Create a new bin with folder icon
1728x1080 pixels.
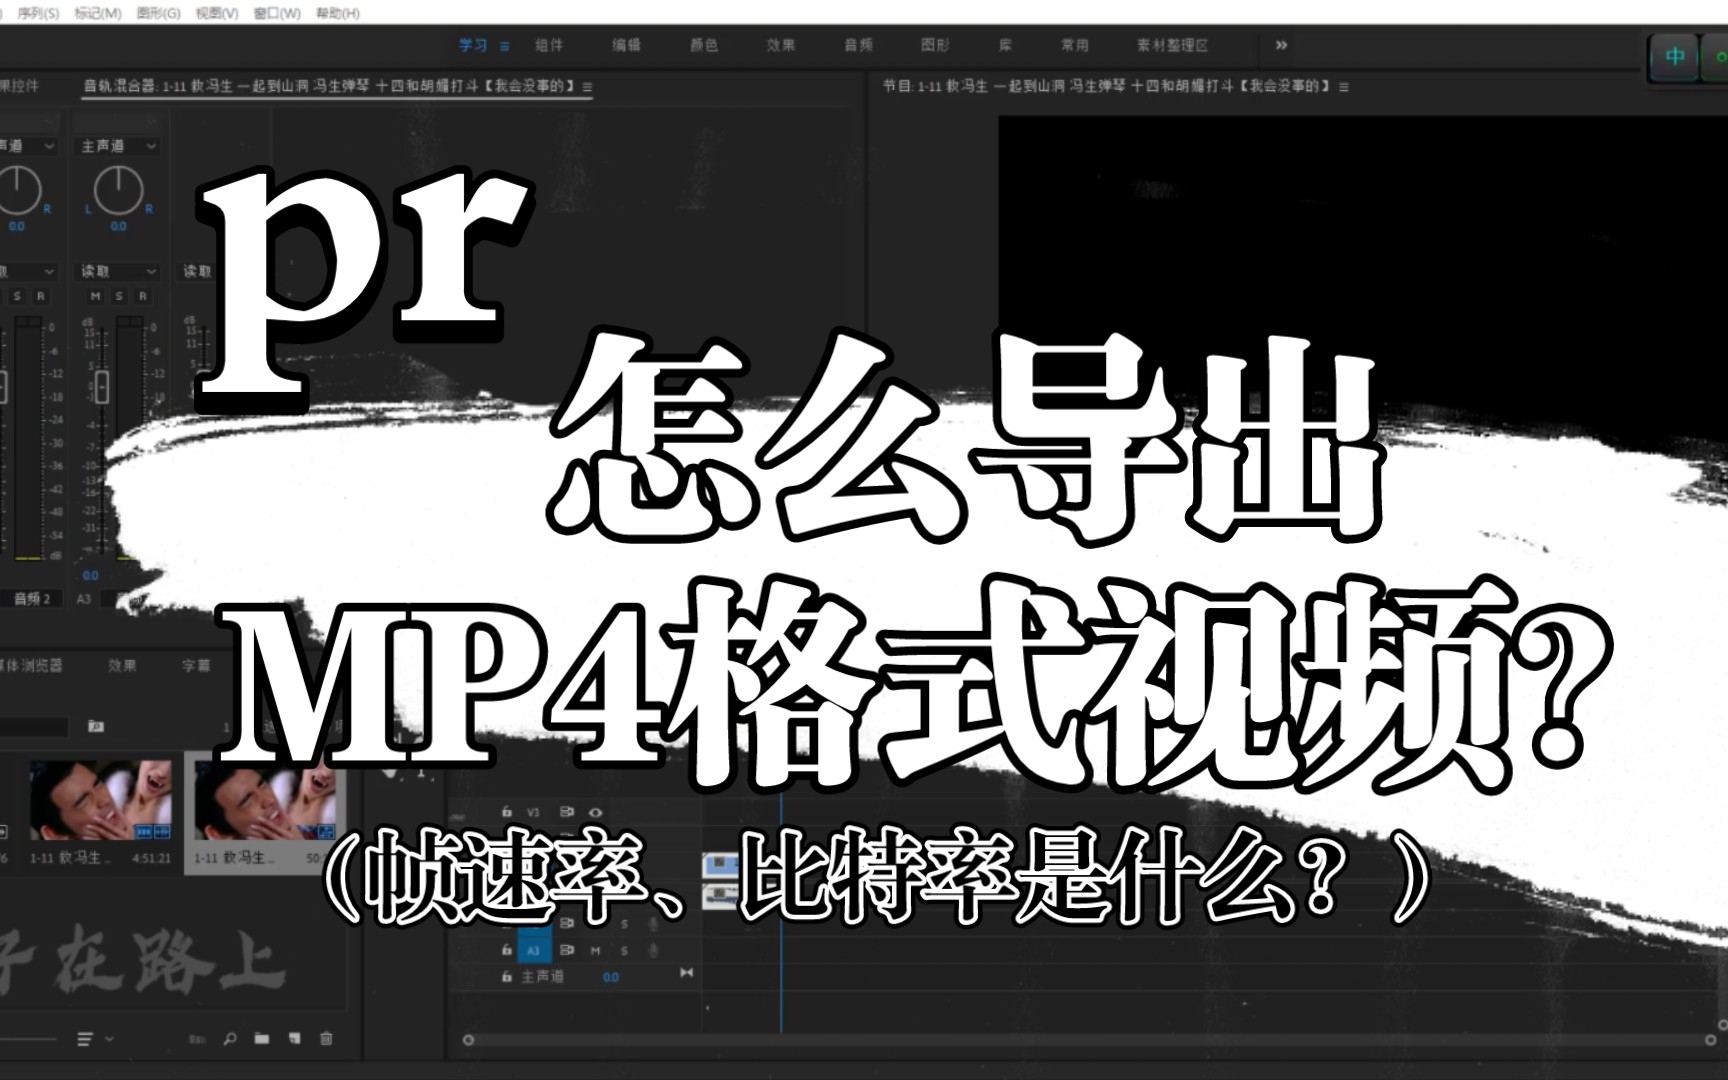click(262, 1039)
